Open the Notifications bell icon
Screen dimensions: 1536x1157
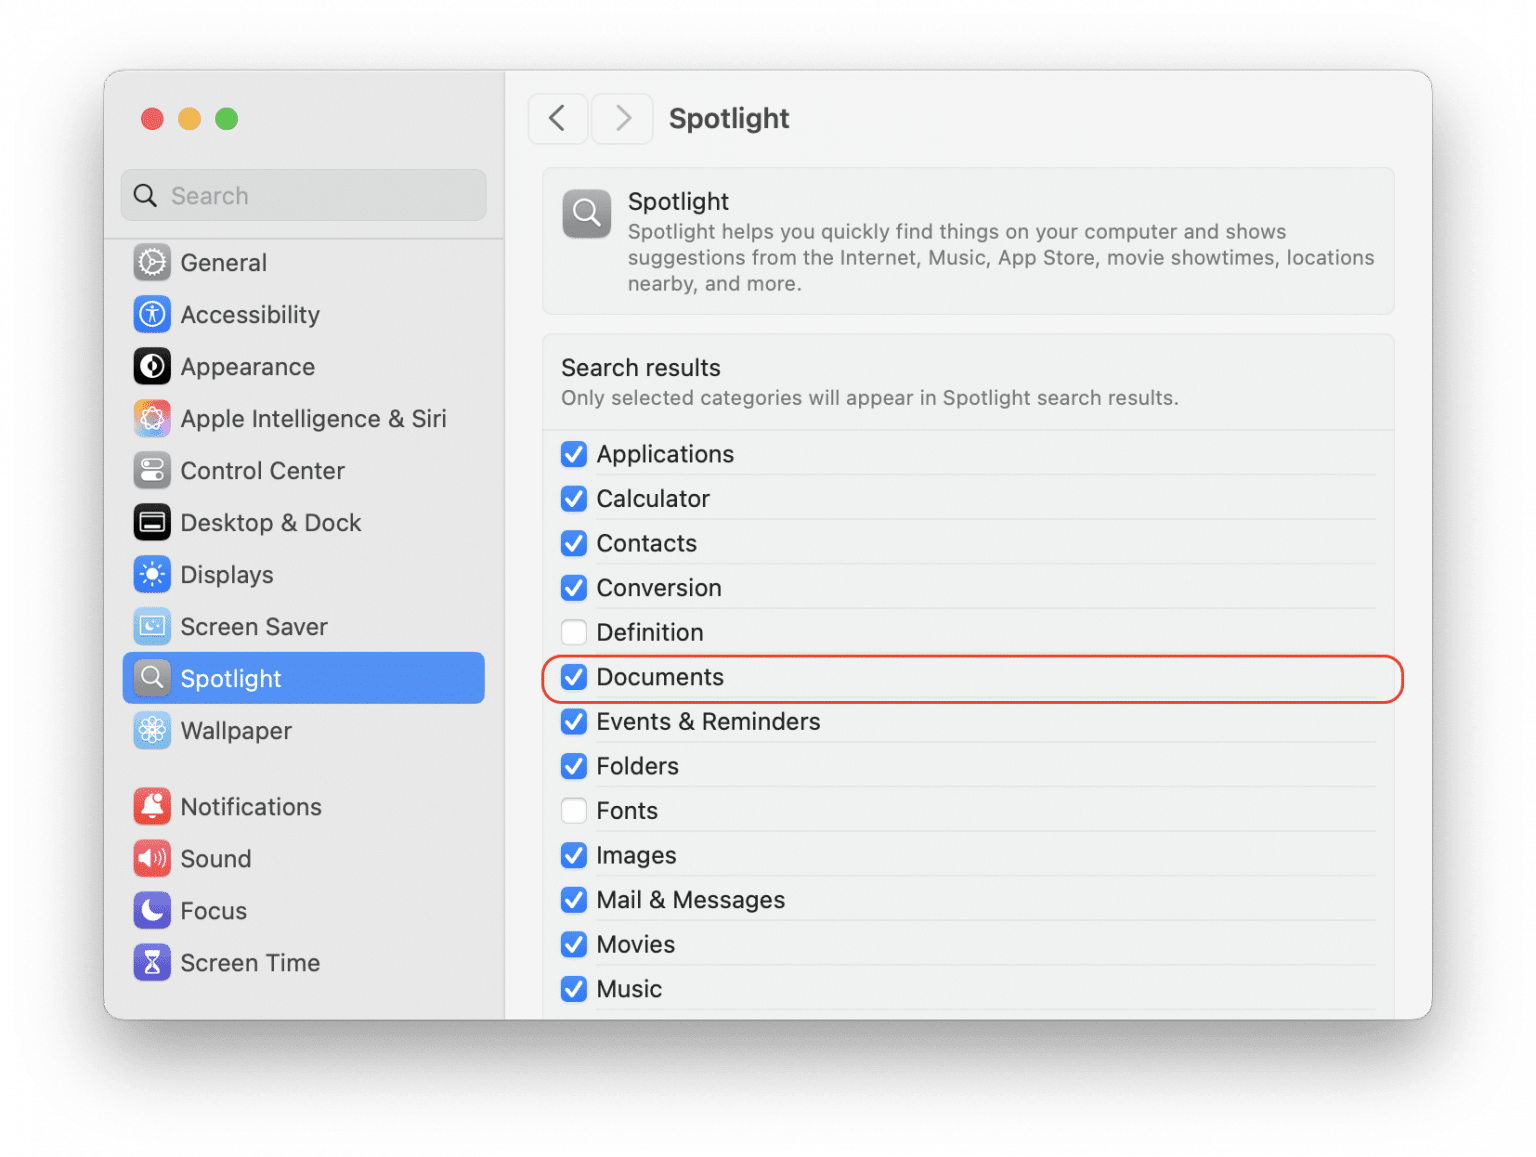pyautogui.click(x=152, y=806)
